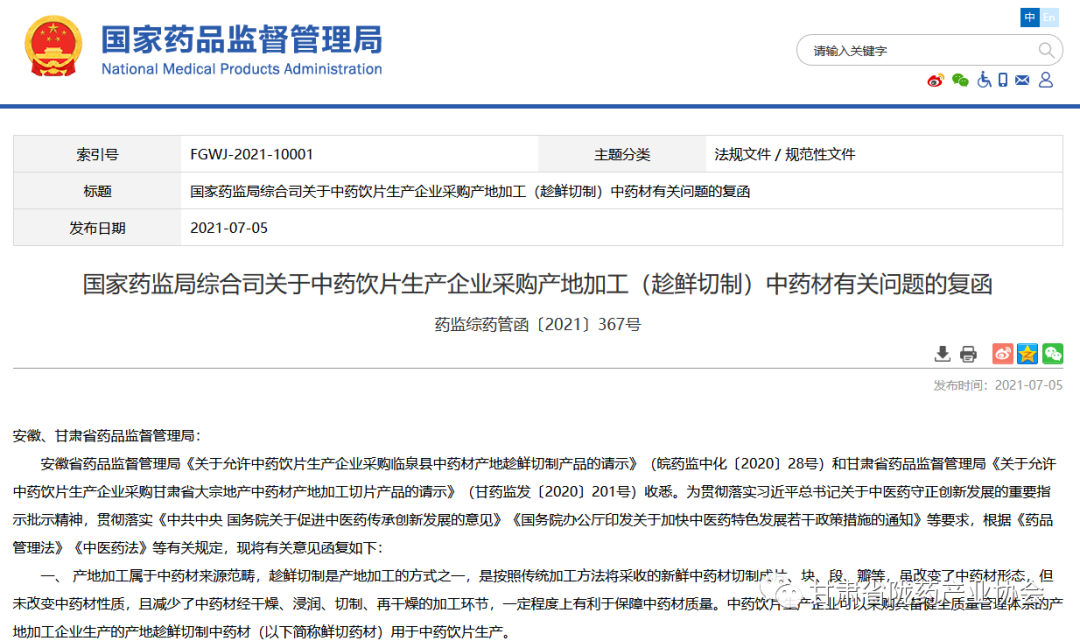Click the magnifier search icon

point(1046,50)
